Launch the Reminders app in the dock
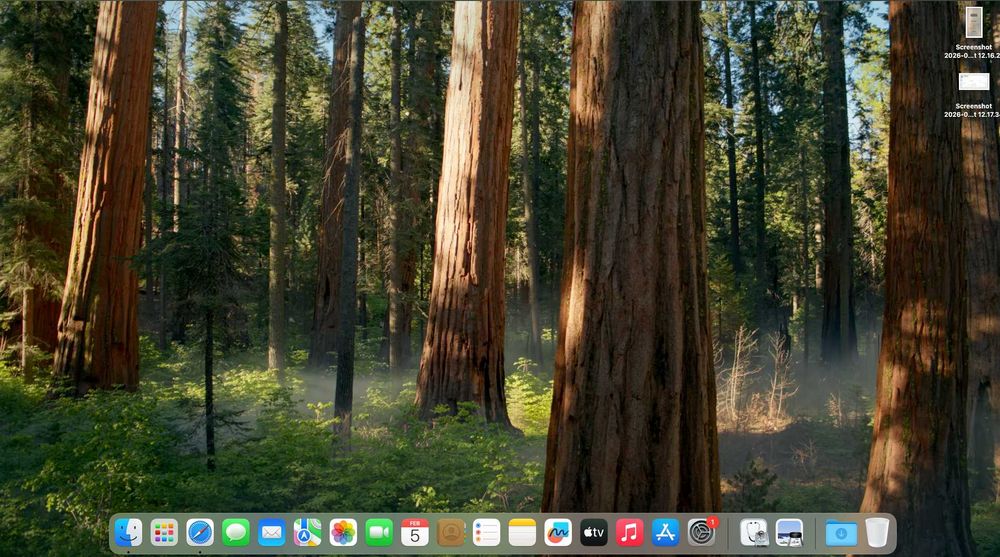 pos(486,532)
